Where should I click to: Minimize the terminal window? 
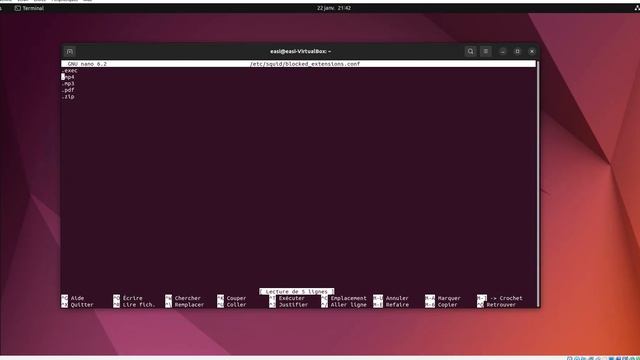pos(502,51)
